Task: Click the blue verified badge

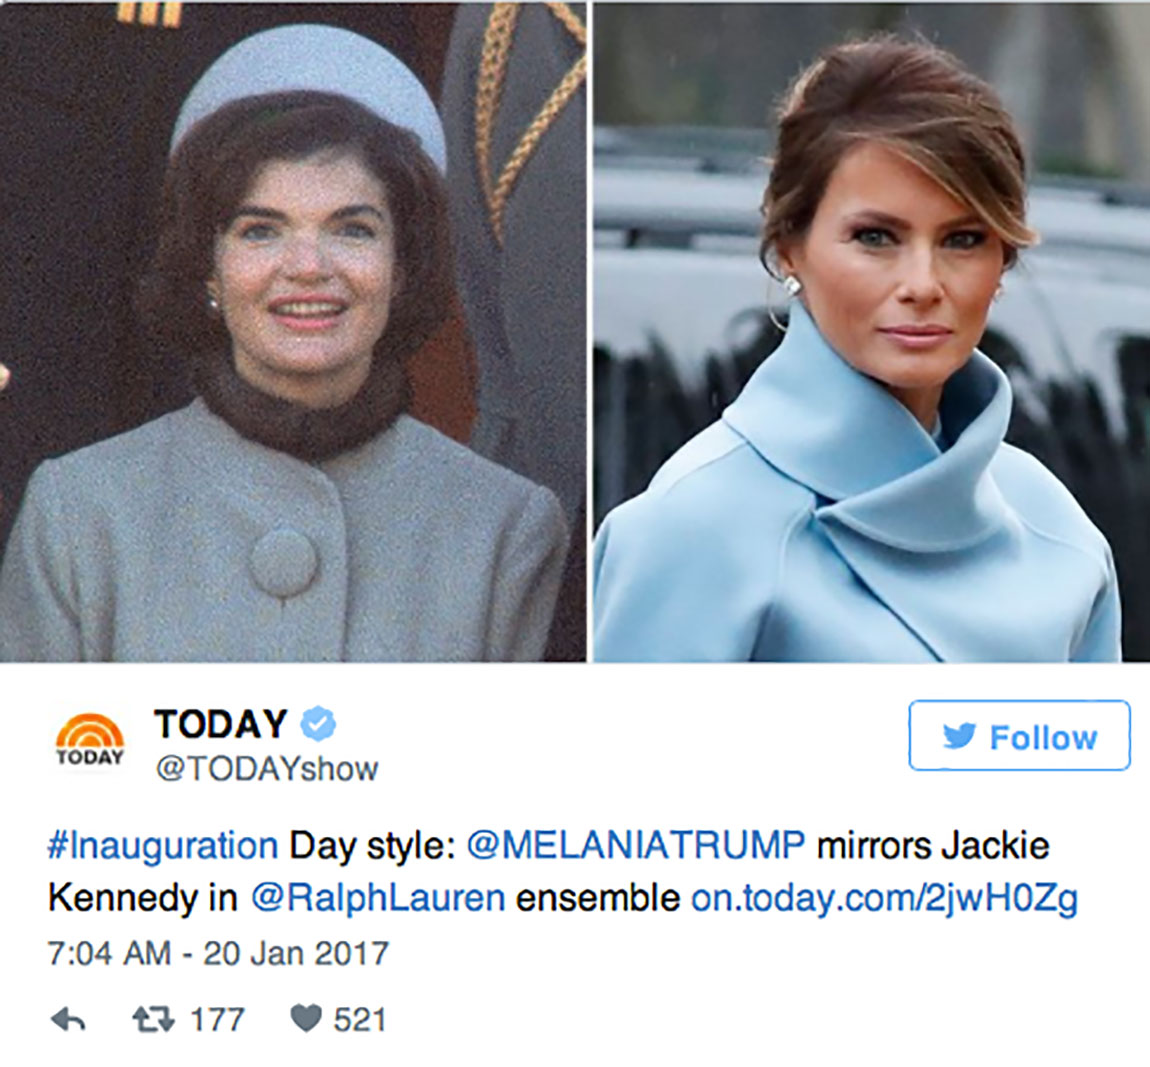Action: [318, 724]
